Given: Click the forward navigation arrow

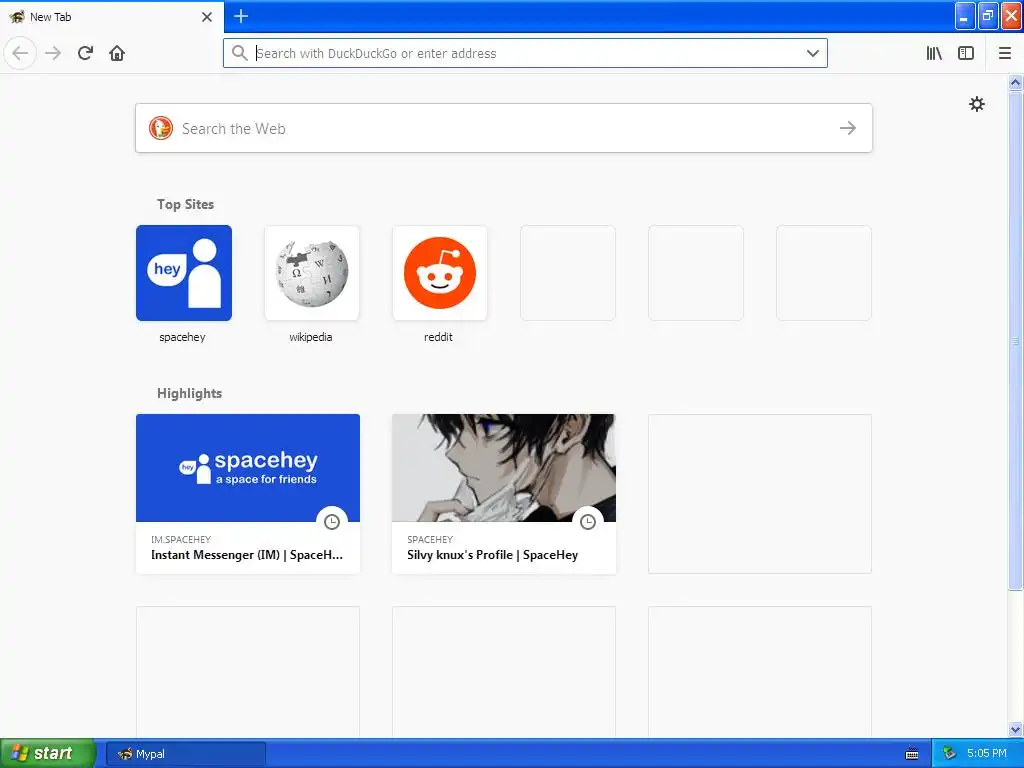Looking at the screenshot, I should pos(53,53).
